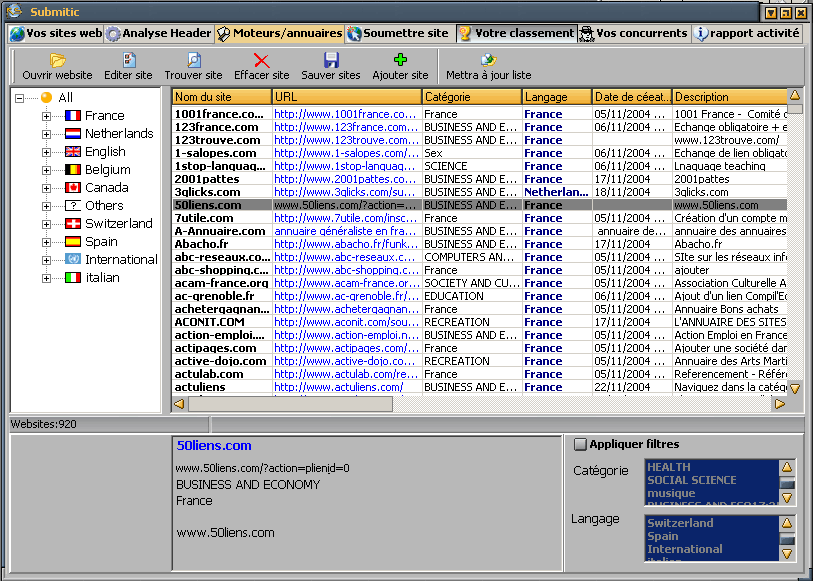
Task: Show the Vos concurrents tab
Action: pos(634,34)
